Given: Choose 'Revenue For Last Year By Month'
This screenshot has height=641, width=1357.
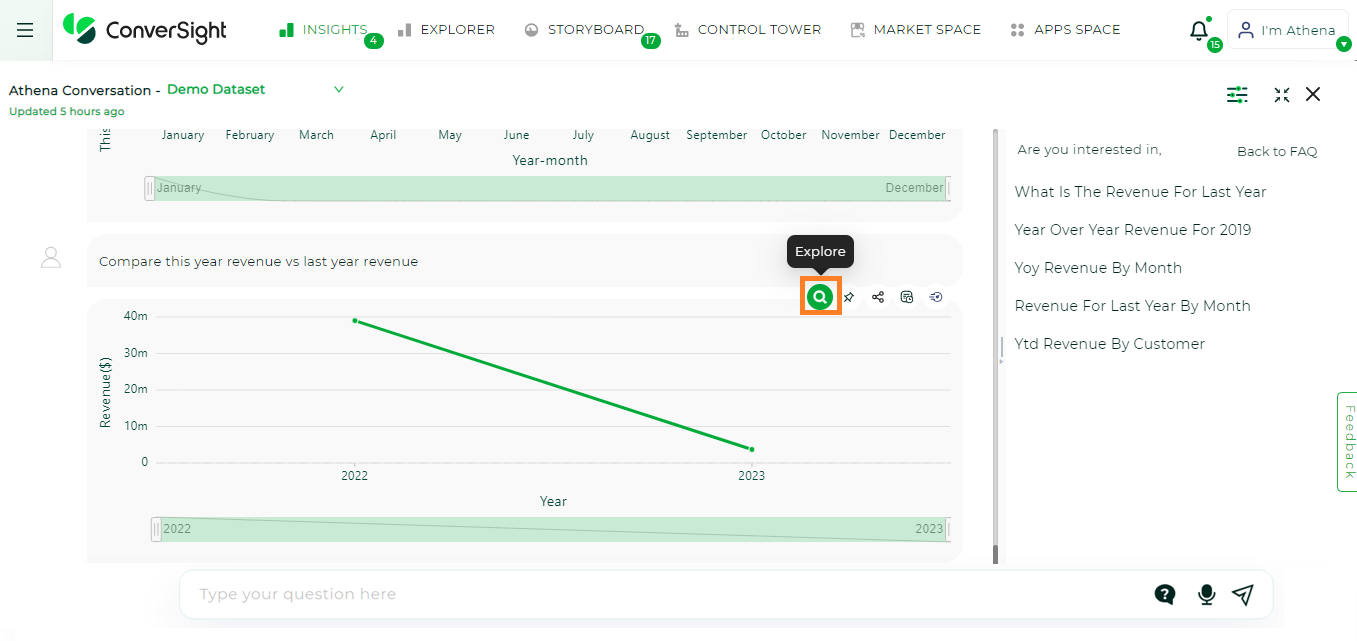Looking at the screenshot, I should pyautogui.click(x=1132, y=306).
